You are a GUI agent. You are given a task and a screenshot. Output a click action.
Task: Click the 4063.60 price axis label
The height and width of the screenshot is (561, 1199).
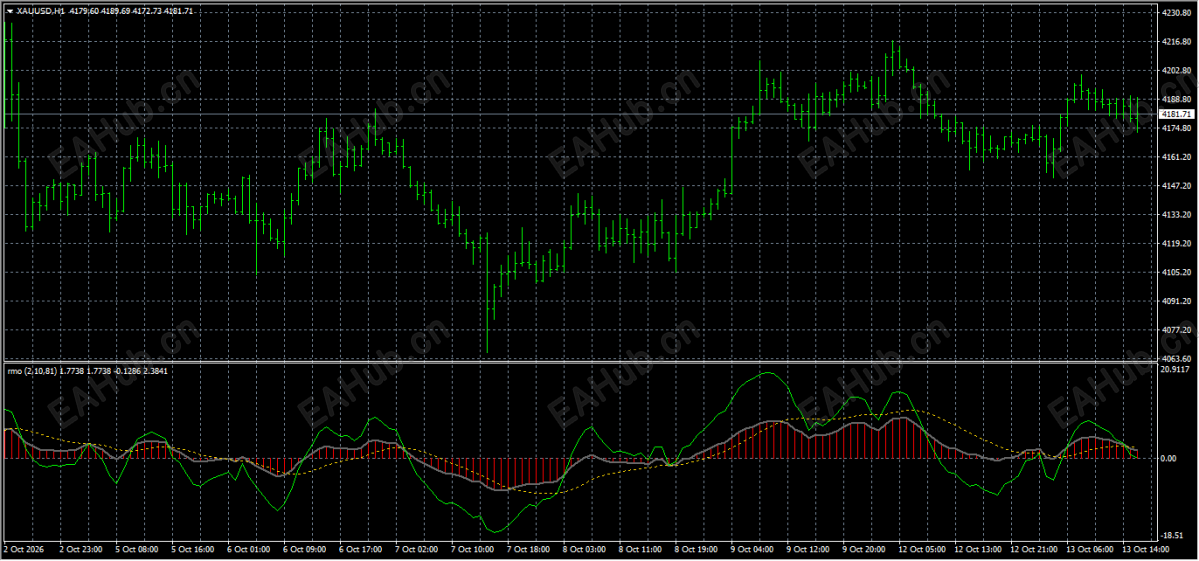(x=1176, y=358)
